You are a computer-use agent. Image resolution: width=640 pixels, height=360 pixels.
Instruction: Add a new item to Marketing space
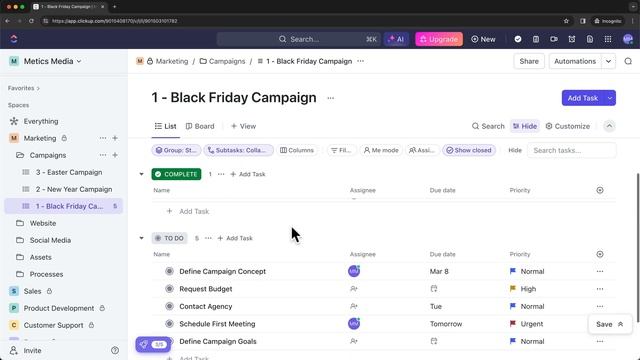coord(115,138)
